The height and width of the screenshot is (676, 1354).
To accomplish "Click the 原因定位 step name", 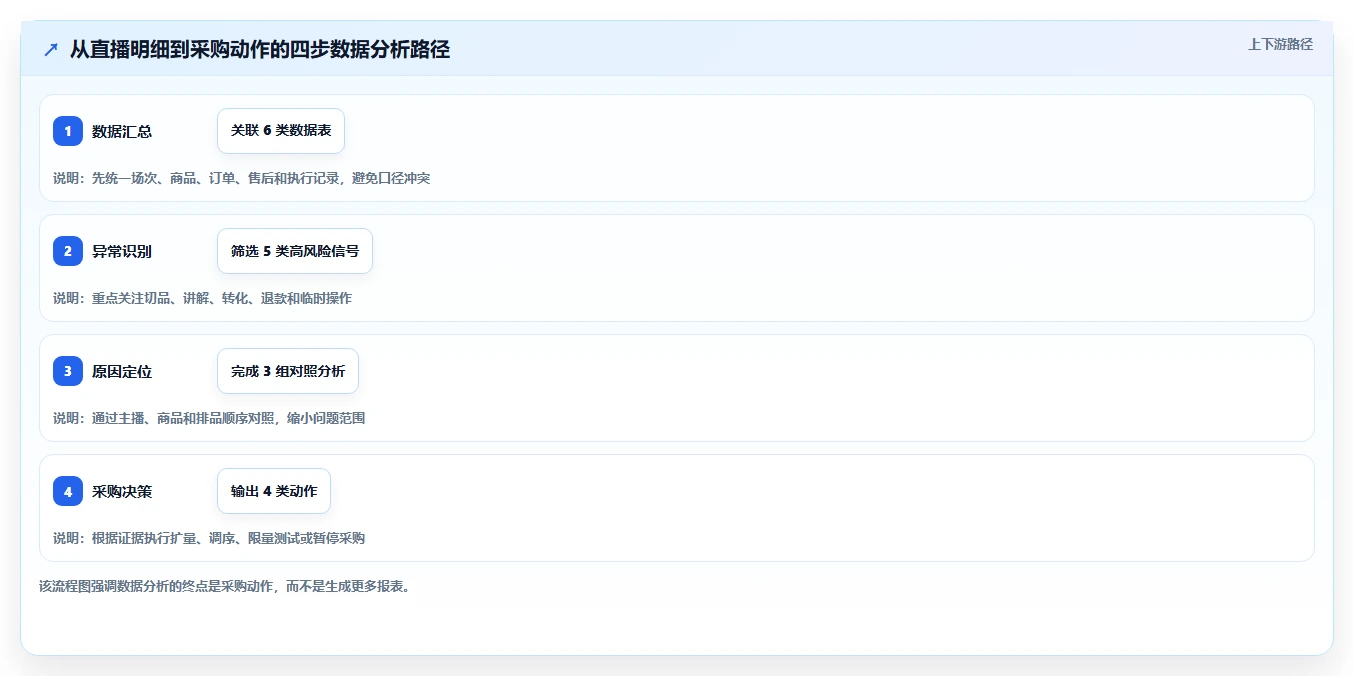I will (122, 371).
